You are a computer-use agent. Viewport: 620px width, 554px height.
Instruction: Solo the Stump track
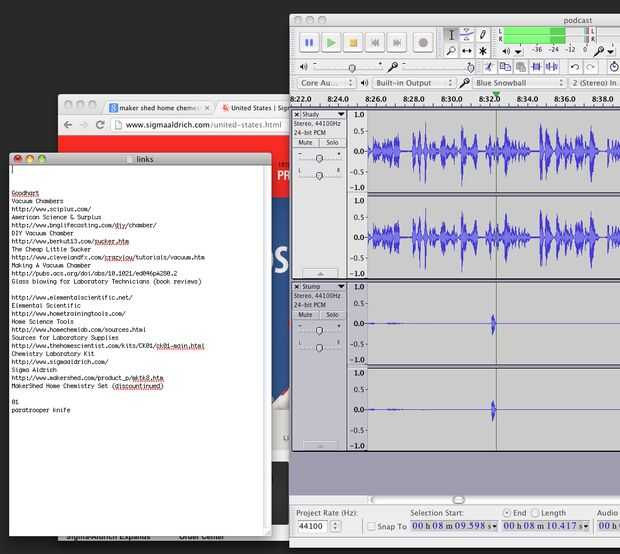[x=332, y=315]
